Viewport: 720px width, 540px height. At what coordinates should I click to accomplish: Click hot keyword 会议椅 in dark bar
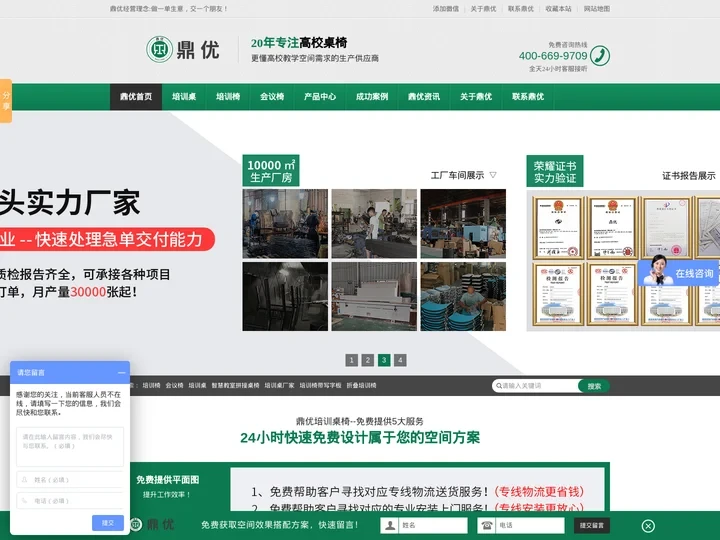174,385
